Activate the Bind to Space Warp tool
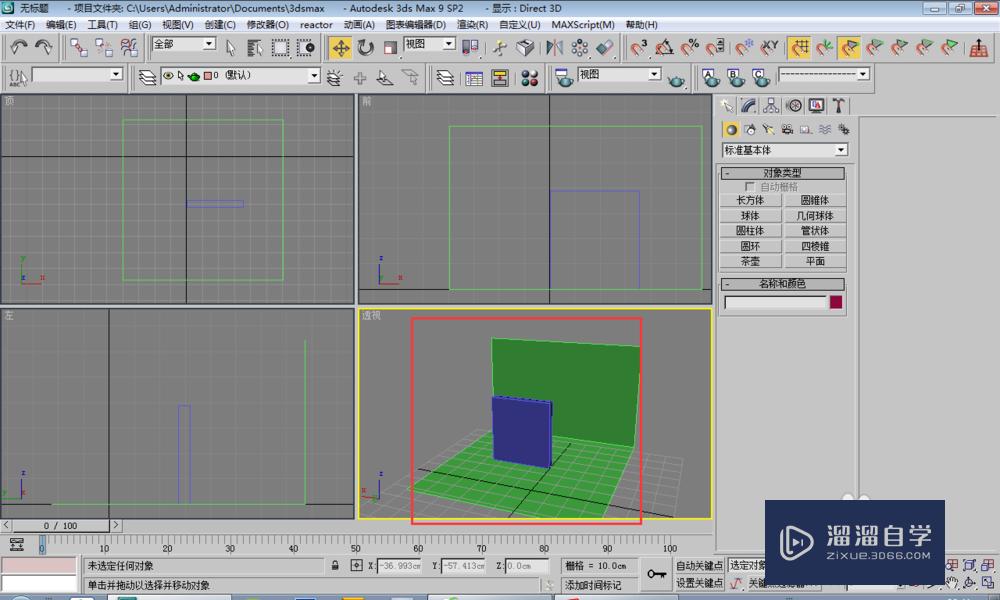 (129, 47)
